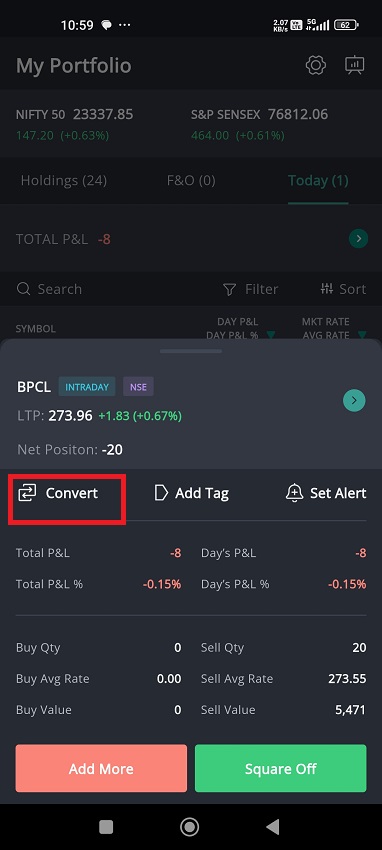Viewport: 382px width, 850px height.
Task: Switch to F&O (0) tab
Action: (191, 181)
